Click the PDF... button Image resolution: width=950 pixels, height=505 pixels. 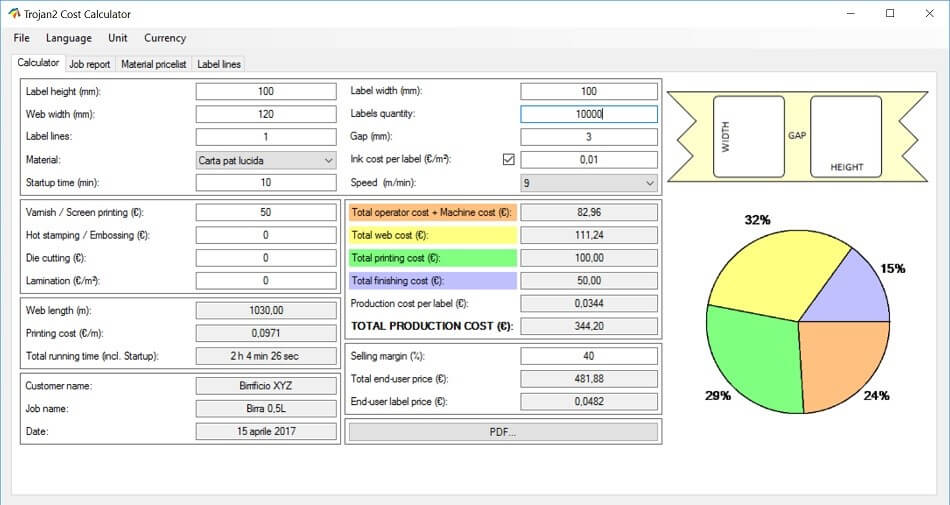503,432
